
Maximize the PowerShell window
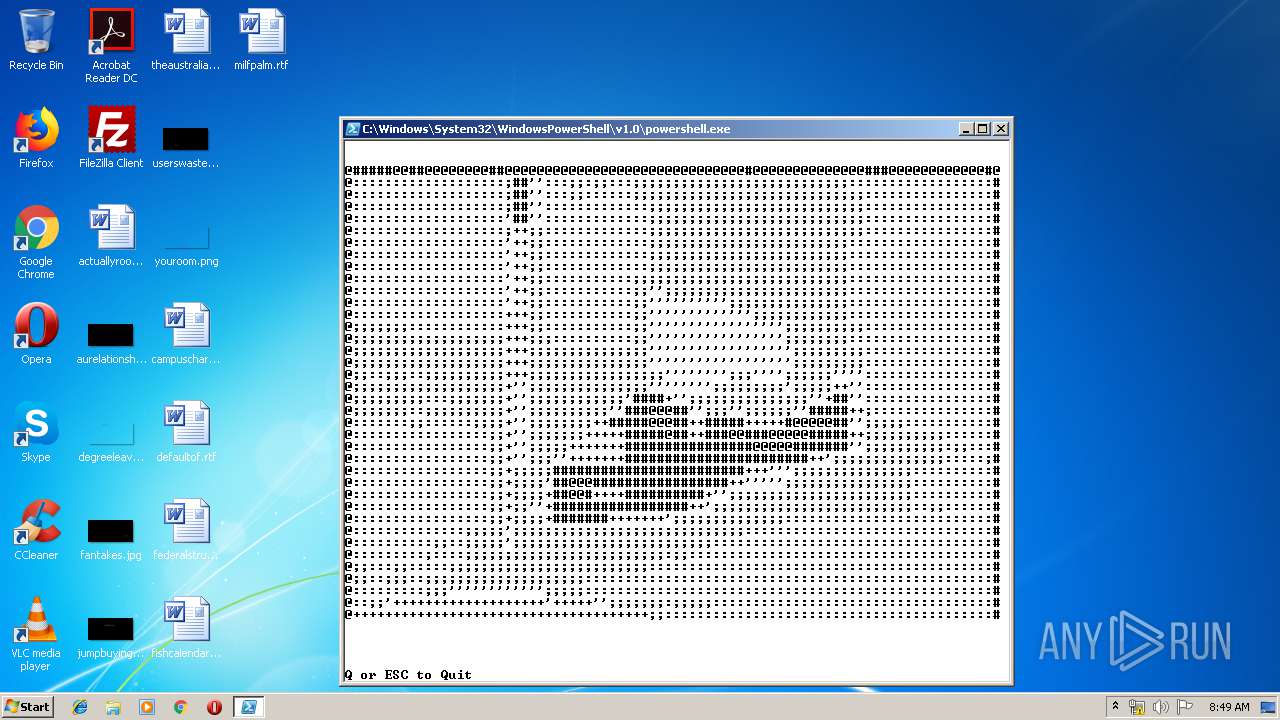[x=983, y=129]
